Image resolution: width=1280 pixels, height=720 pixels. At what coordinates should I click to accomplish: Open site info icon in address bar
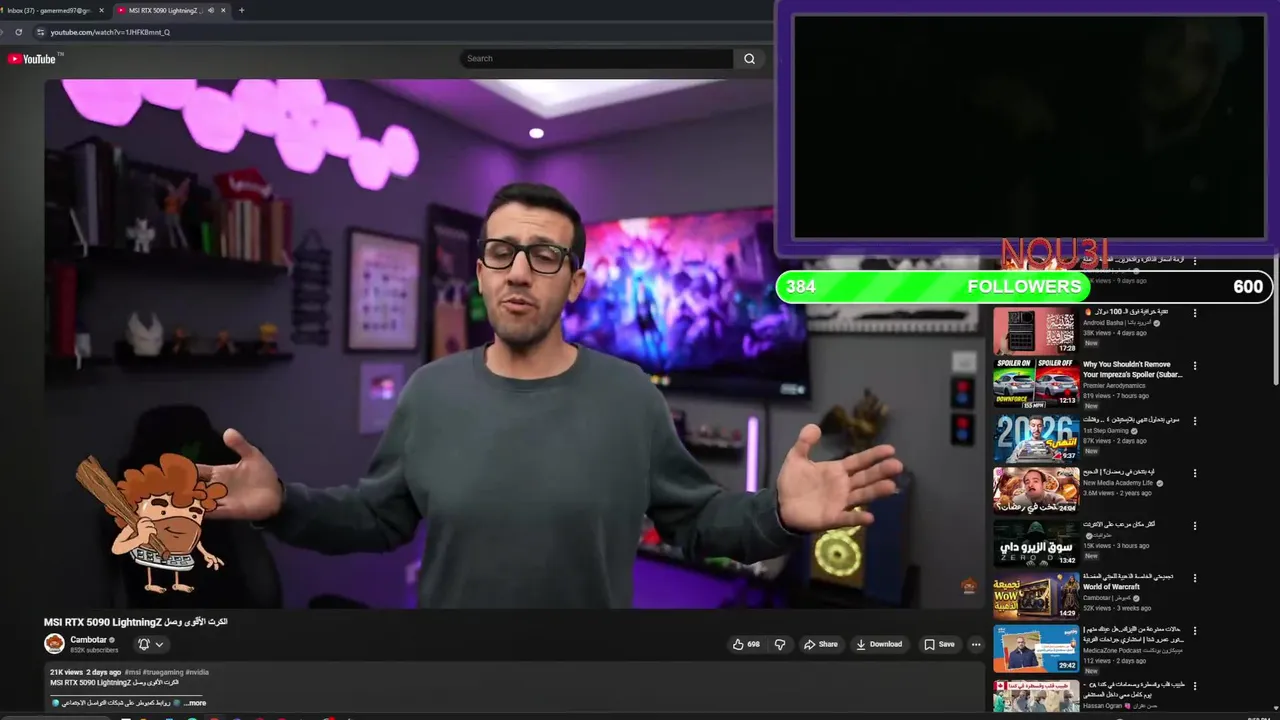coord(40,32)
